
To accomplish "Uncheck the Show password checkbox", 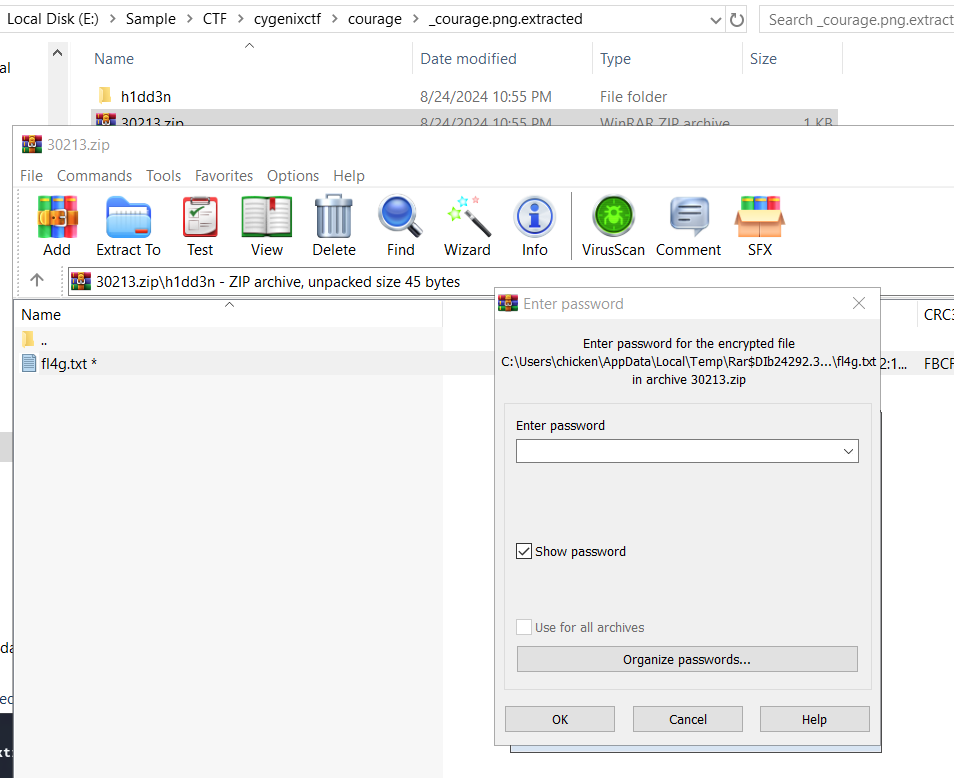I will click(x=524, y=551).
